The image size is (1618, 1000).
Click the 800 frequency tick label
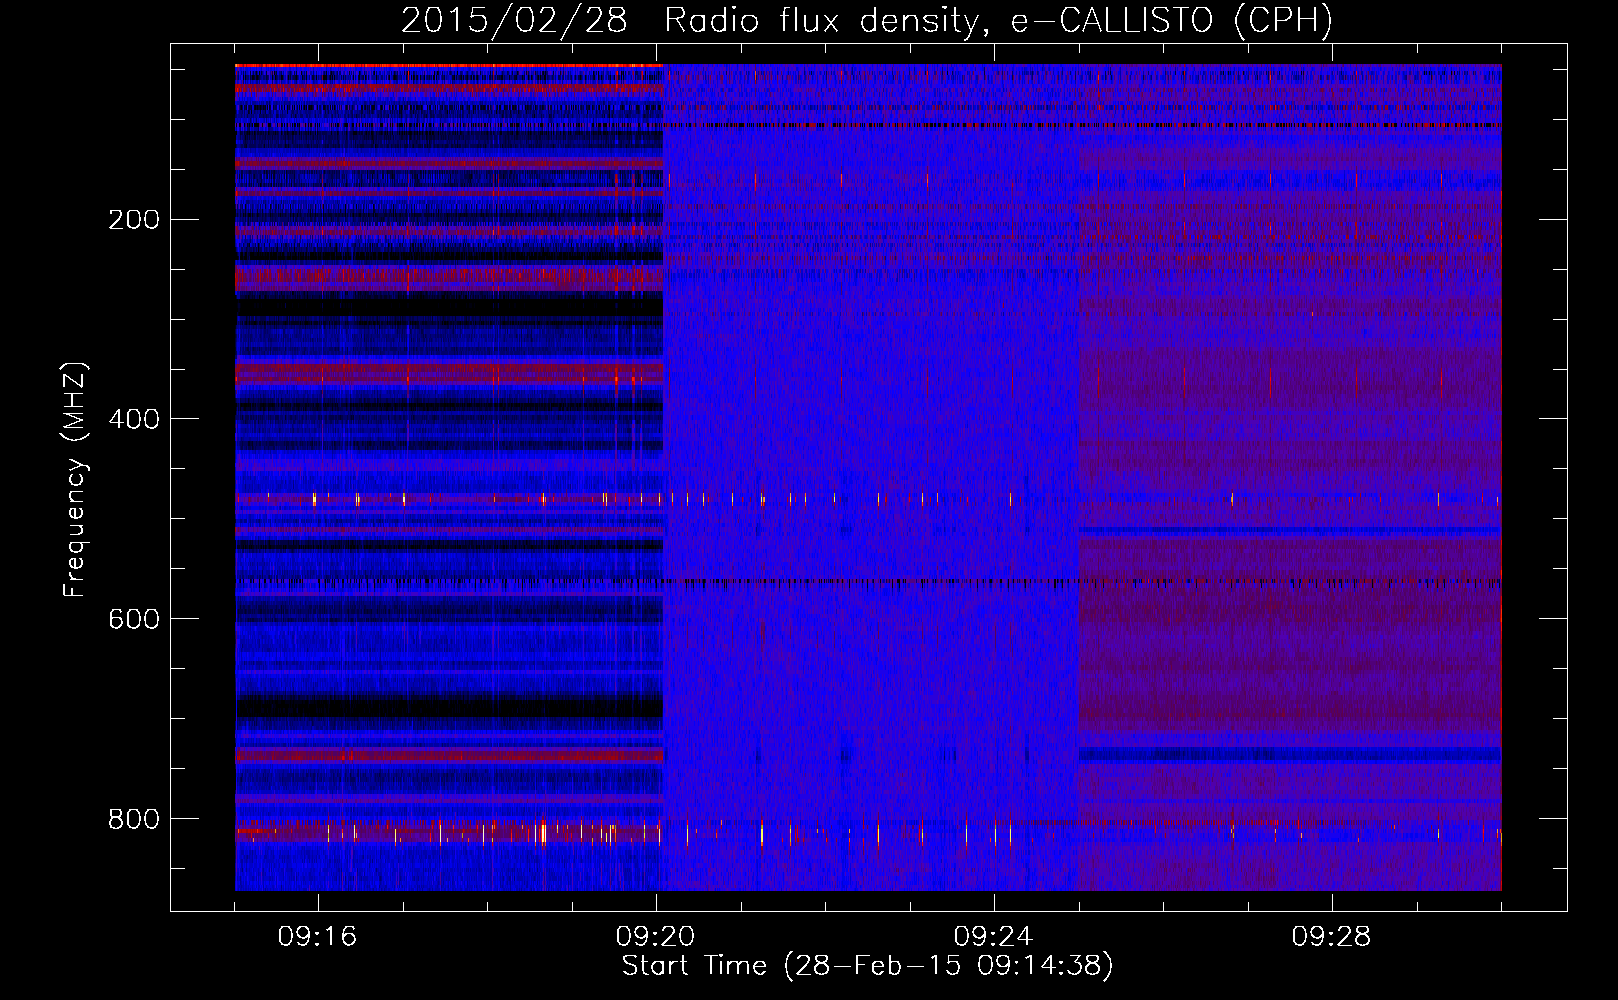(134, 820)
